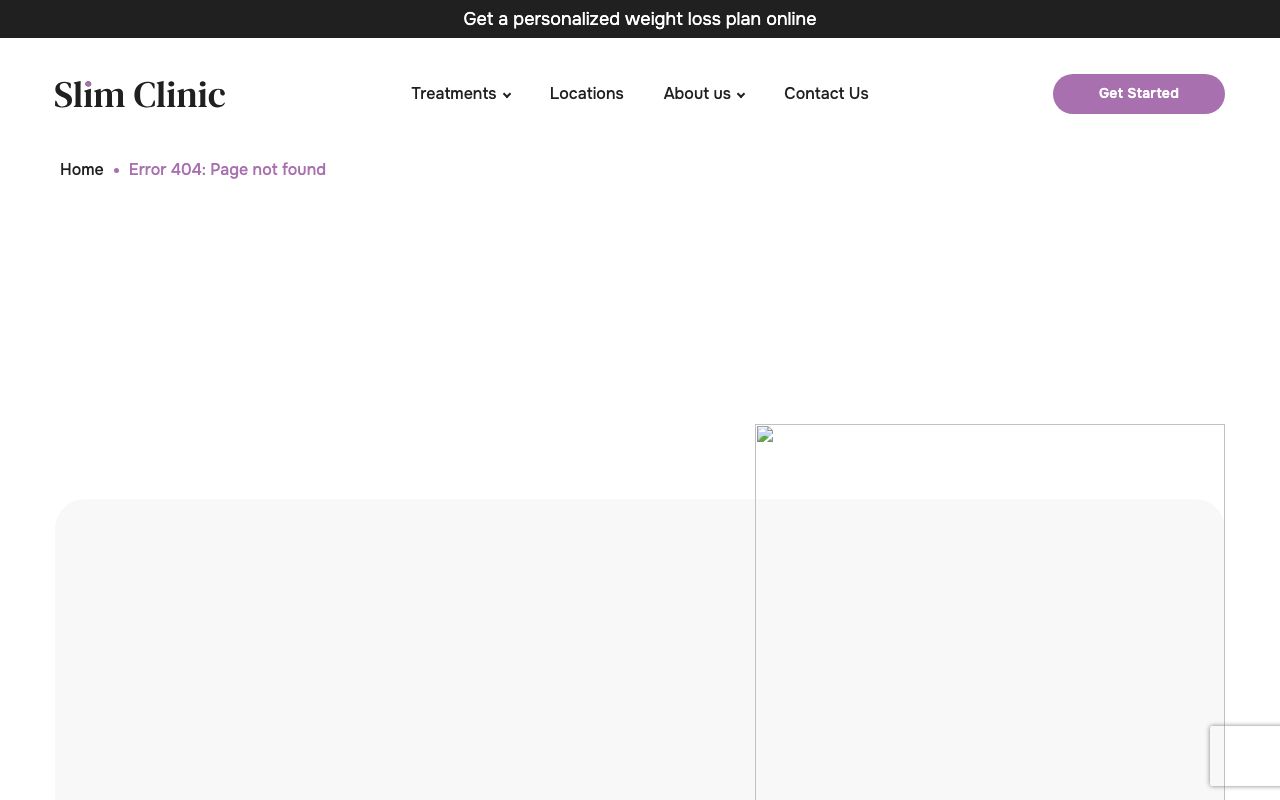This screenshot has height=800, width=1280.
Task: Click the broken image icon
Action: [765, 434]
